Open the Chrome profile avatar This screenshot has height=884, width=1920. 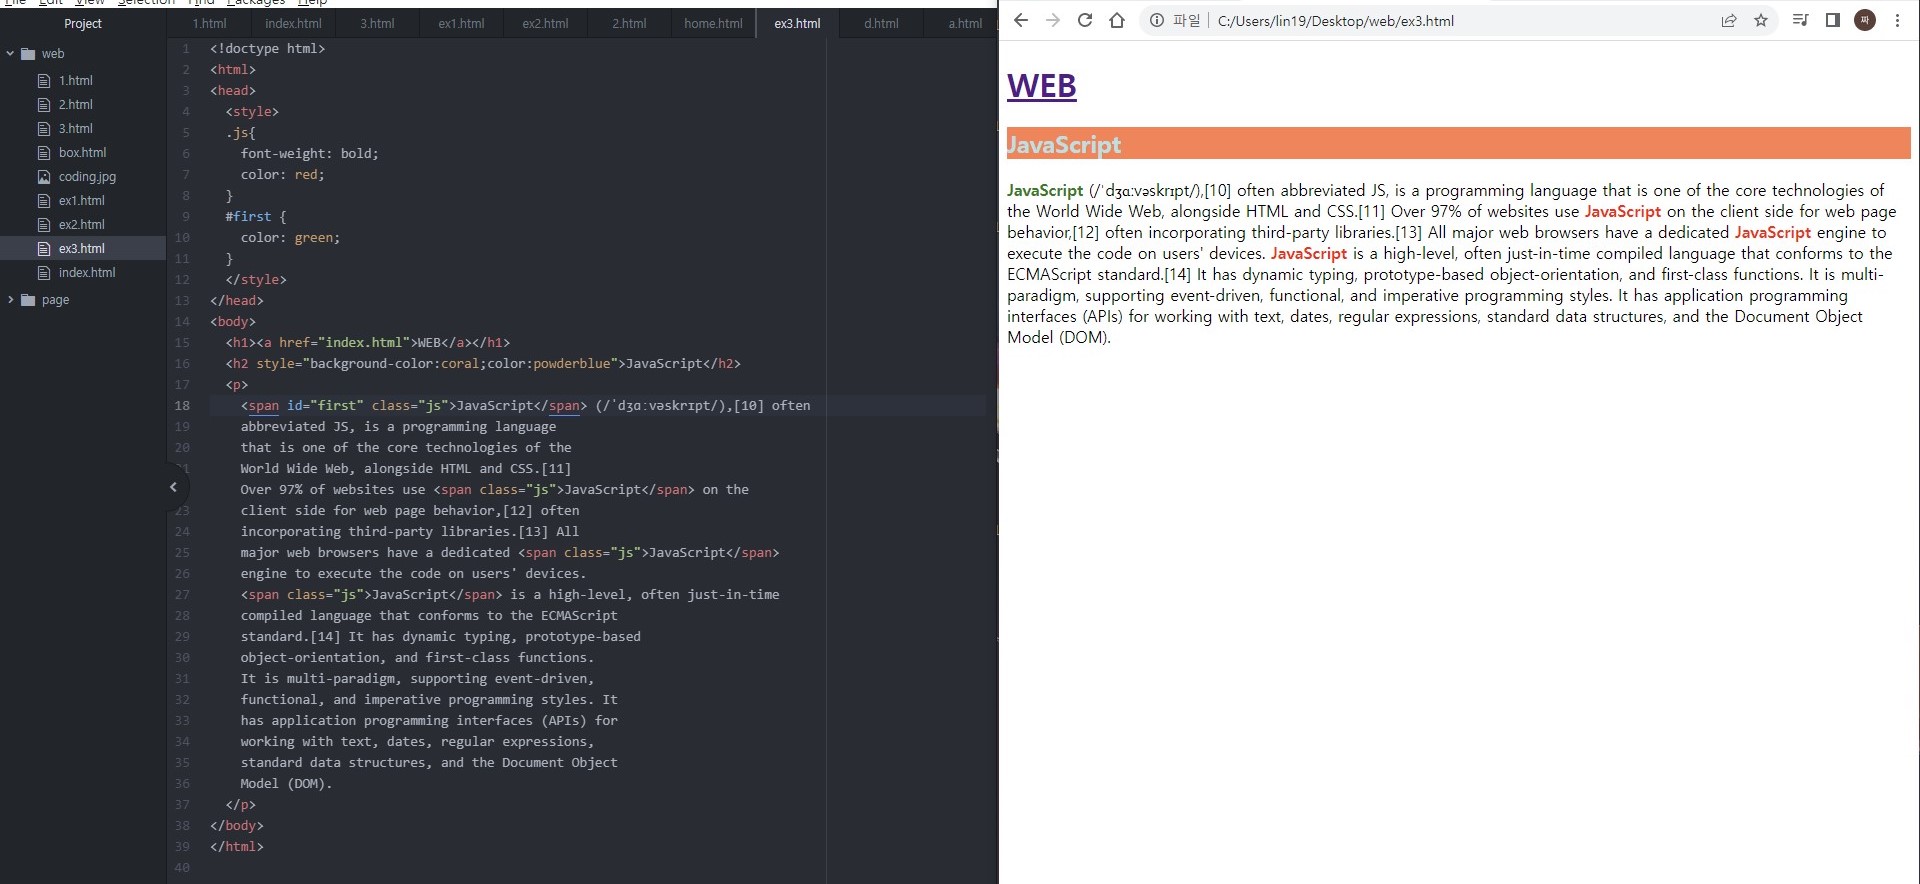tap(1865, 20)
